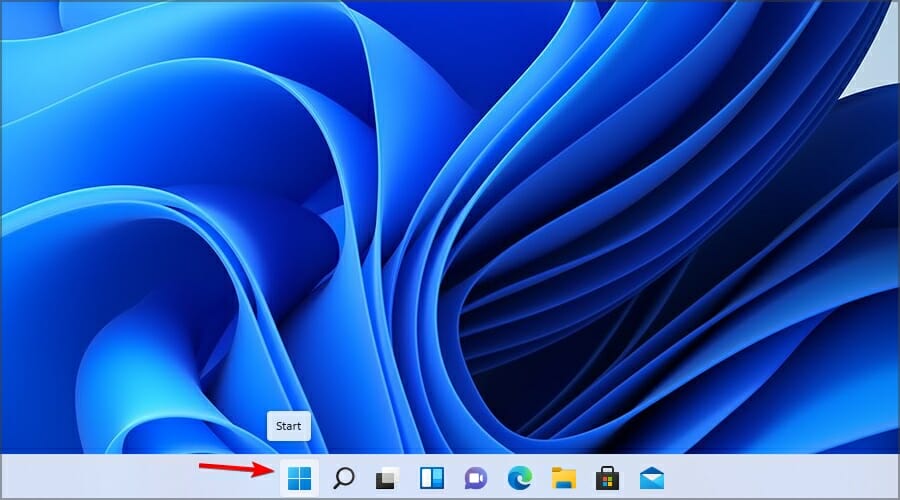
Task: Open Search from the taskbar
Action: click(x=343, y=478)
